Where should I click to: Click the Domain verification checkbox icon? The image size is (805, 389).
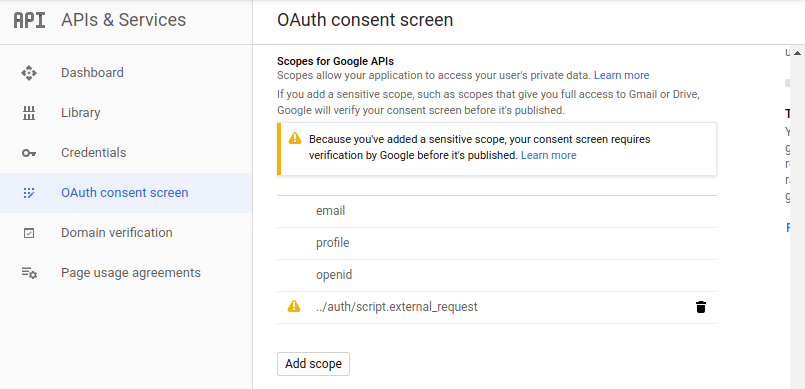29,233
